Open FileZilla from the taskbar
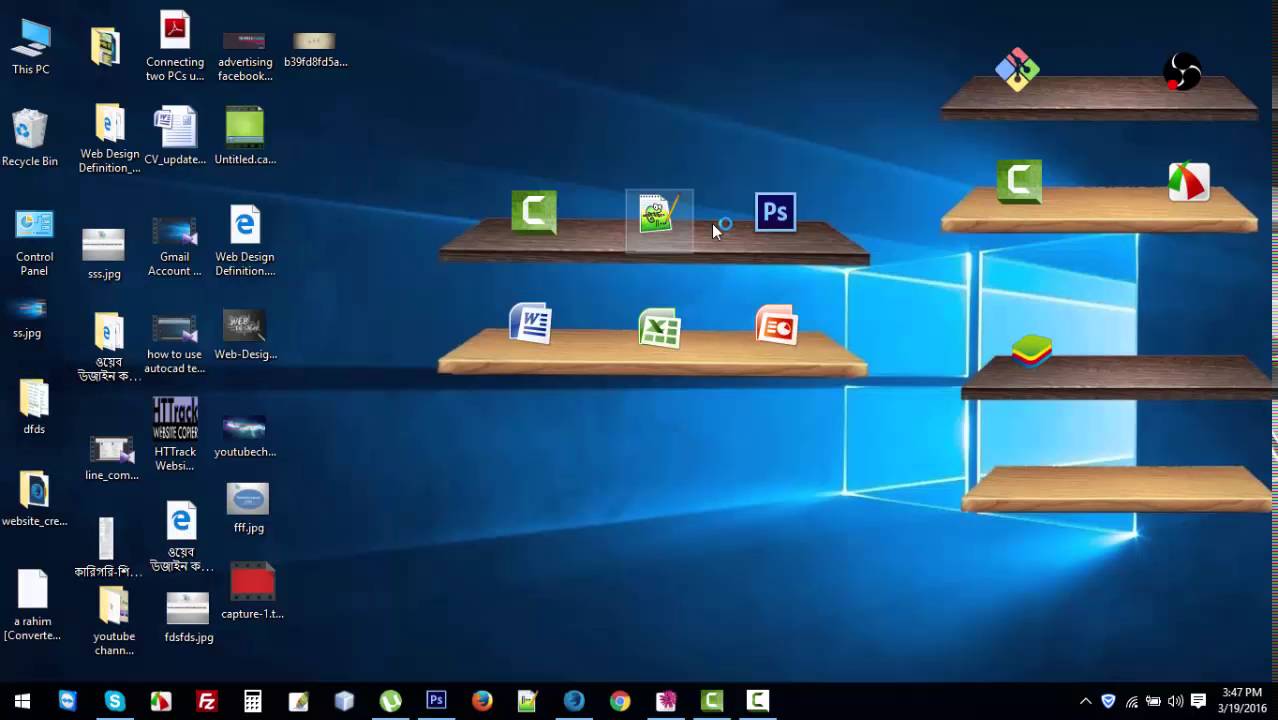Screen dimensions: 1278x720 click(207, 701)
